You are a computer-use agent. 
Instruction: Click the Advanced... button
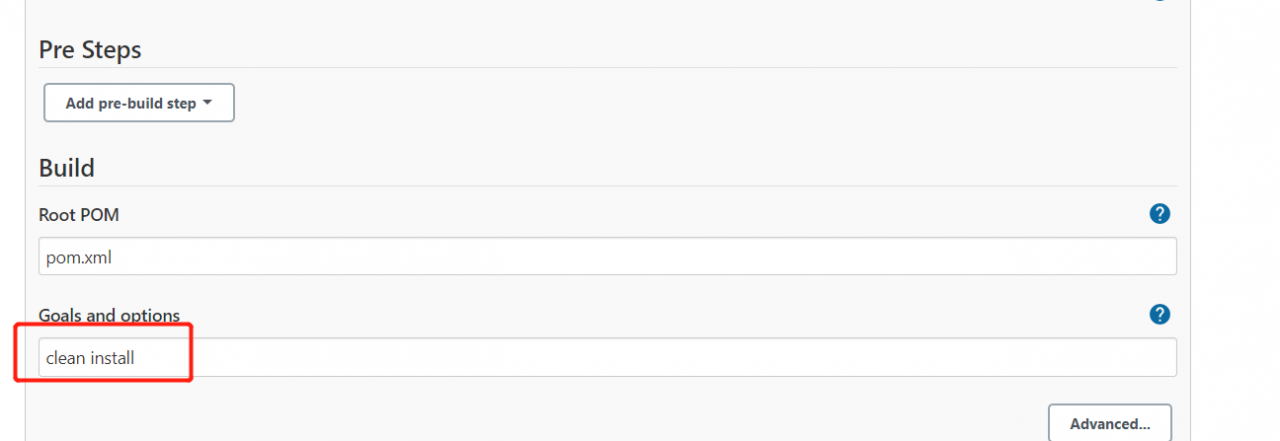pos(1110,423)
